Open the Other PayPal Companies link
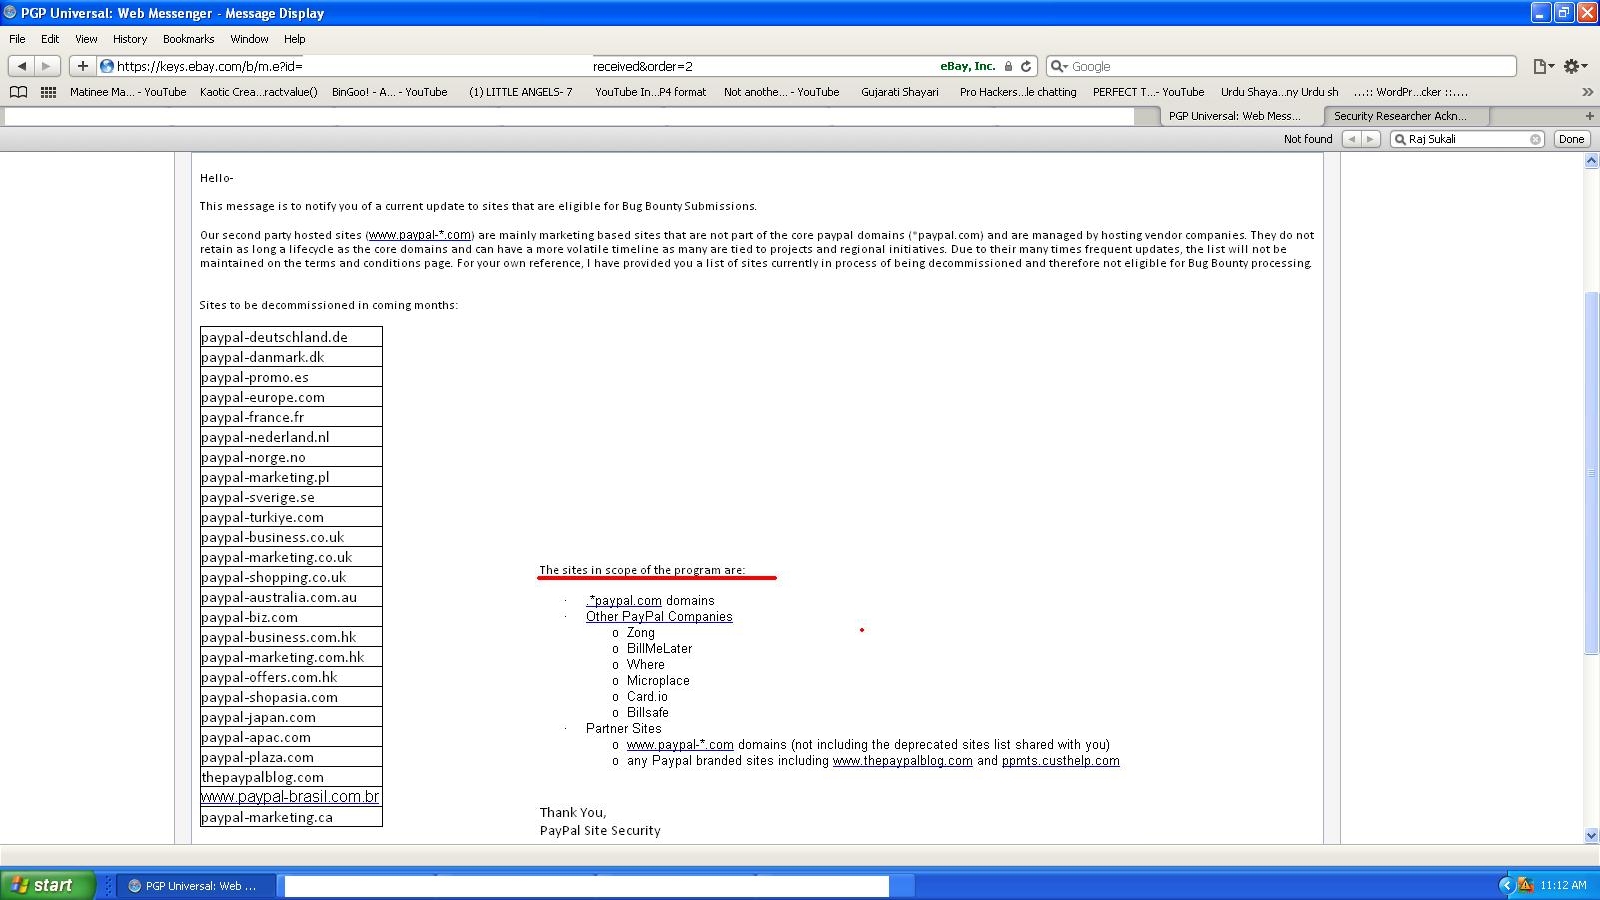1600x900 pixels. 659,617
